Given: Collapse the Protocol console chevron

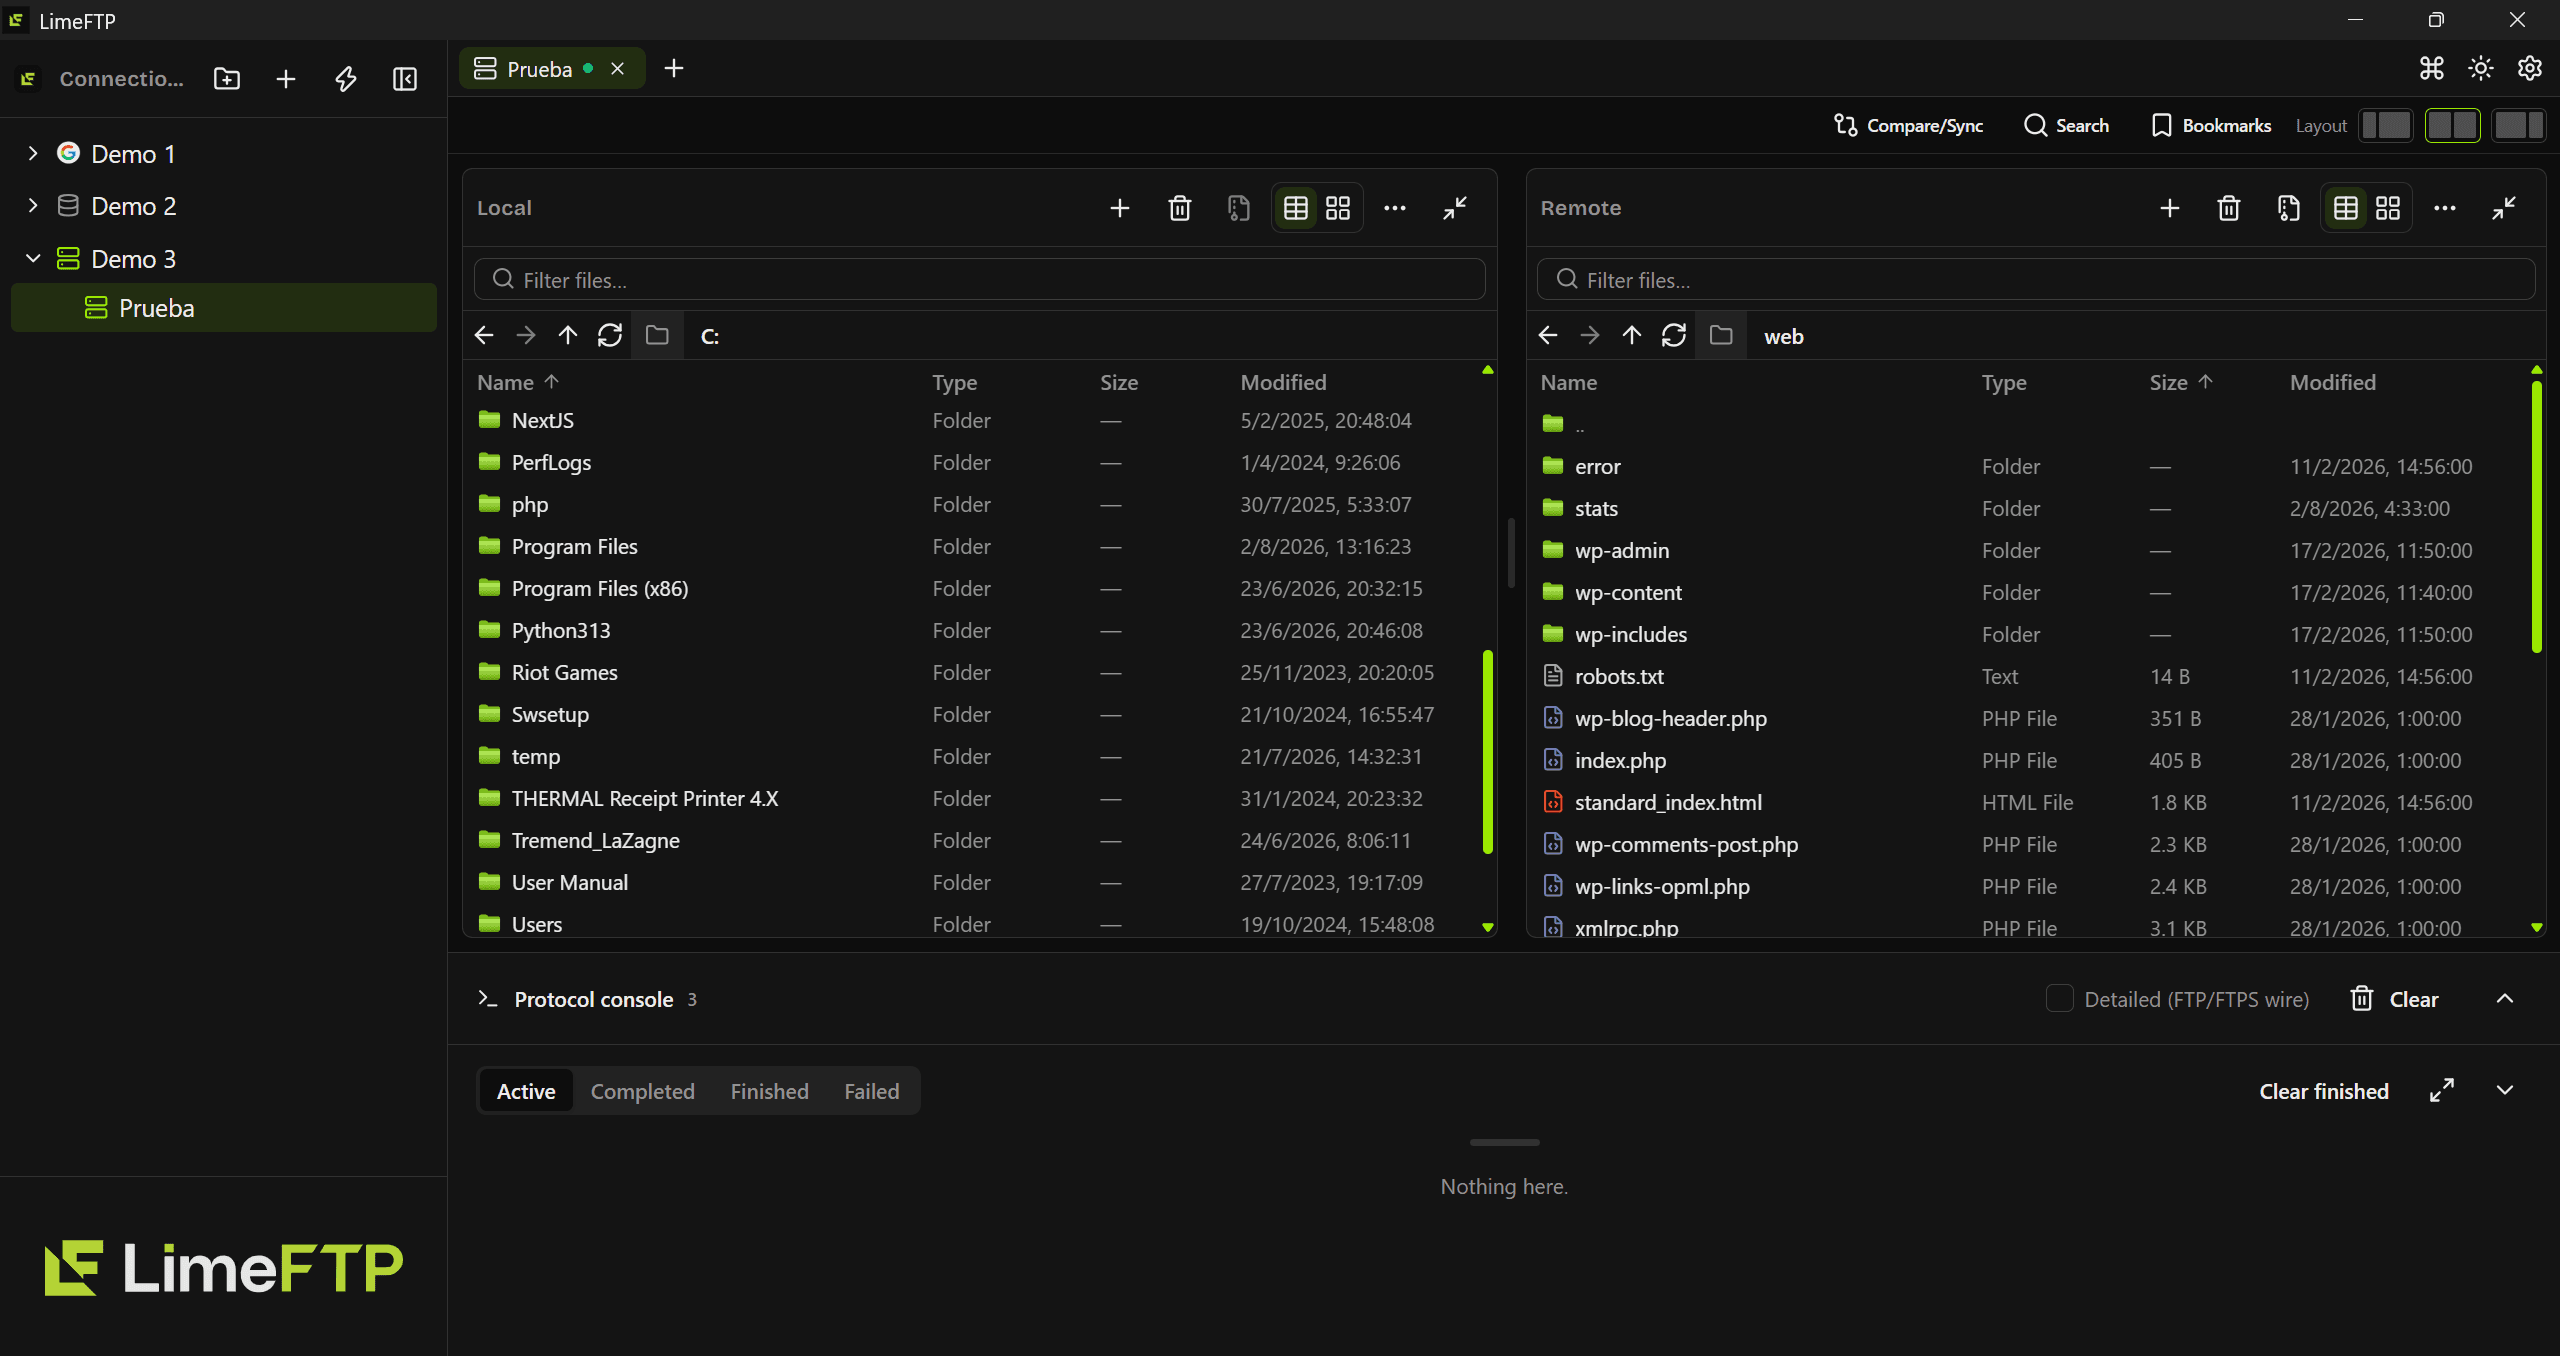Looking at the screenshot, I should pyautogui.click(x=2505, y=998).
